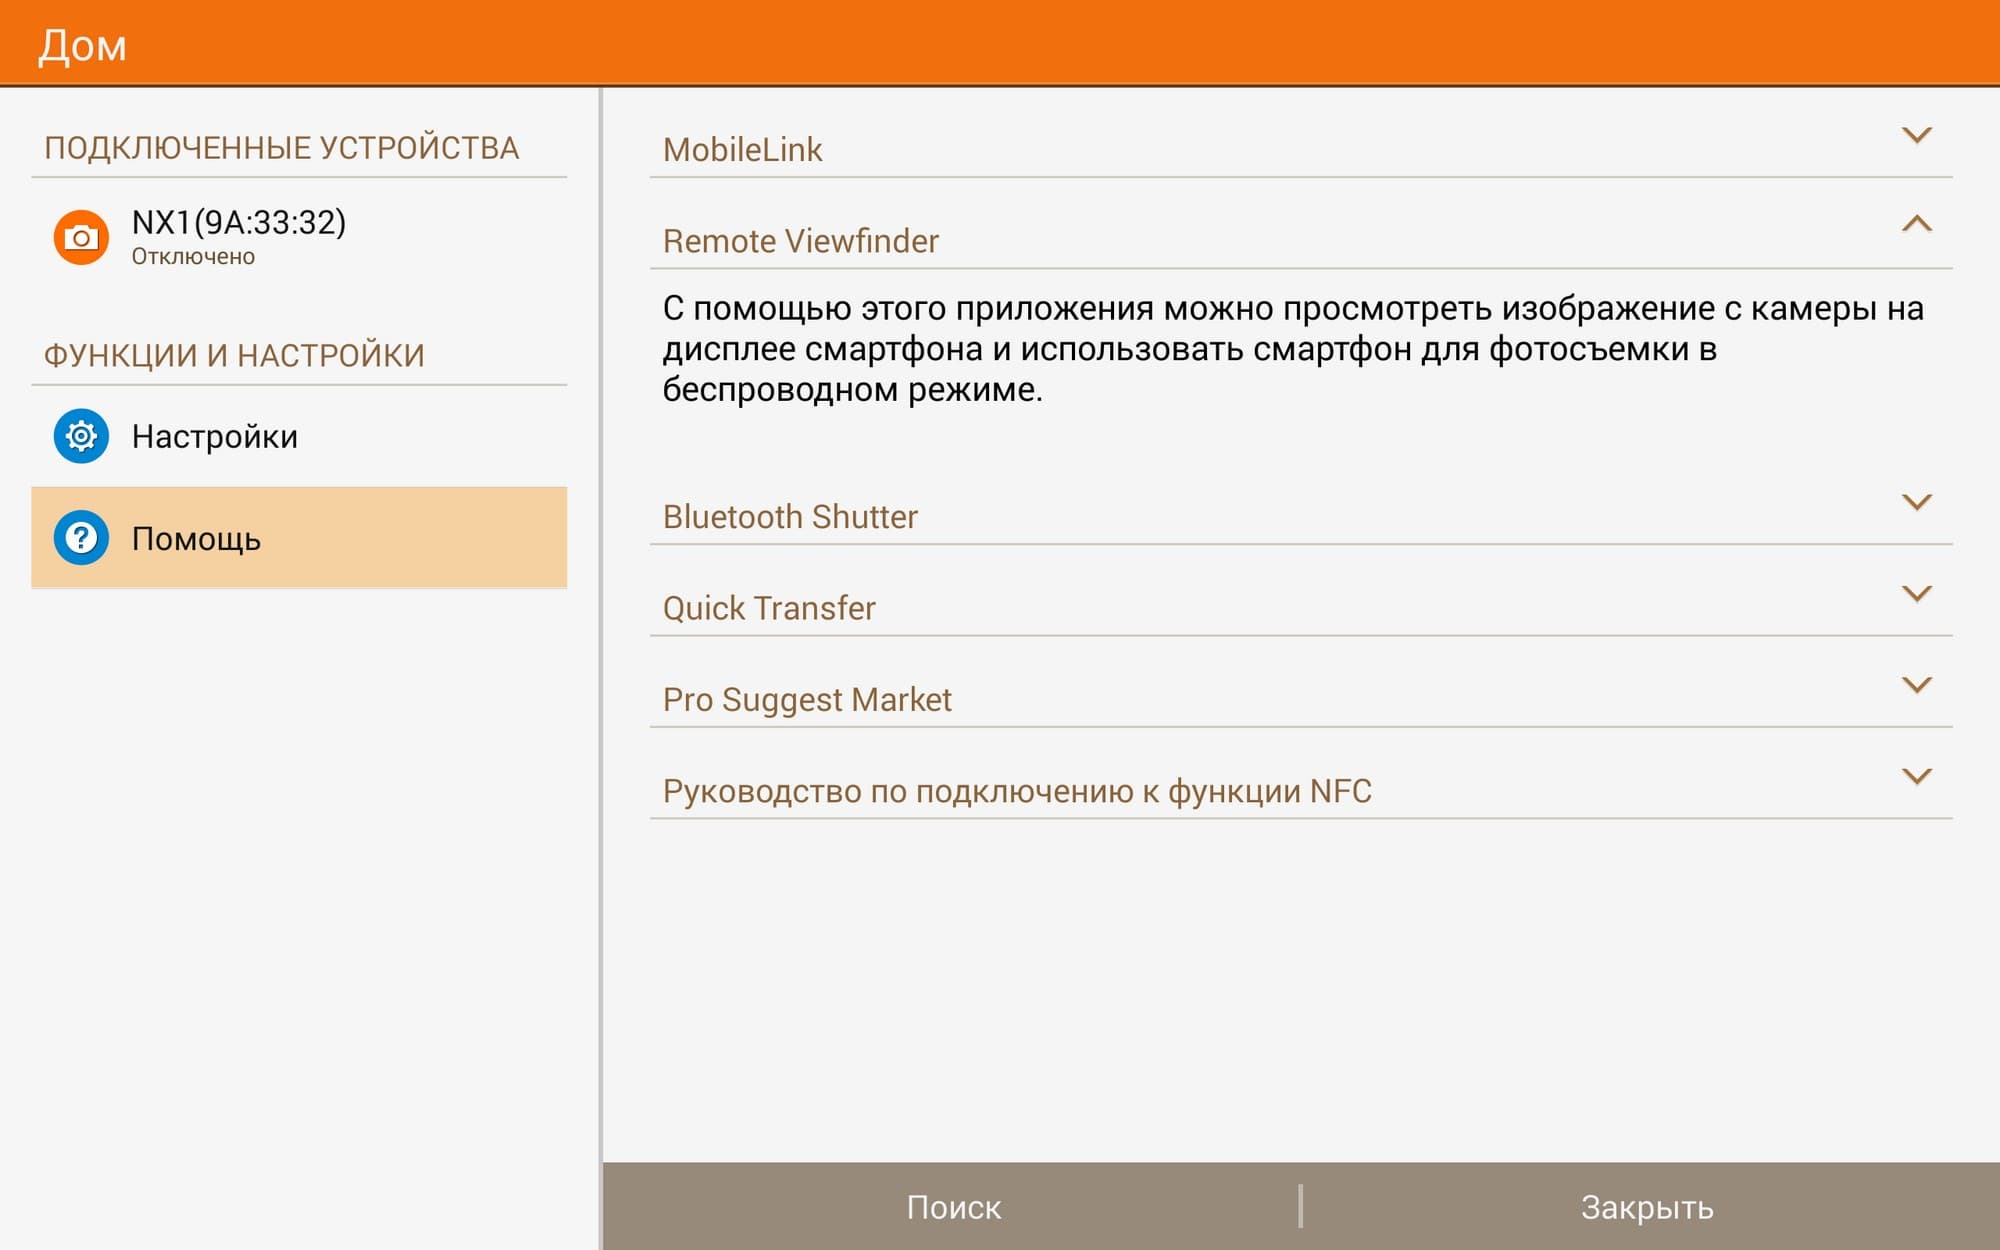Open the Bluetooth Shutter help title

pyautogui.click(x=790, y=517)
